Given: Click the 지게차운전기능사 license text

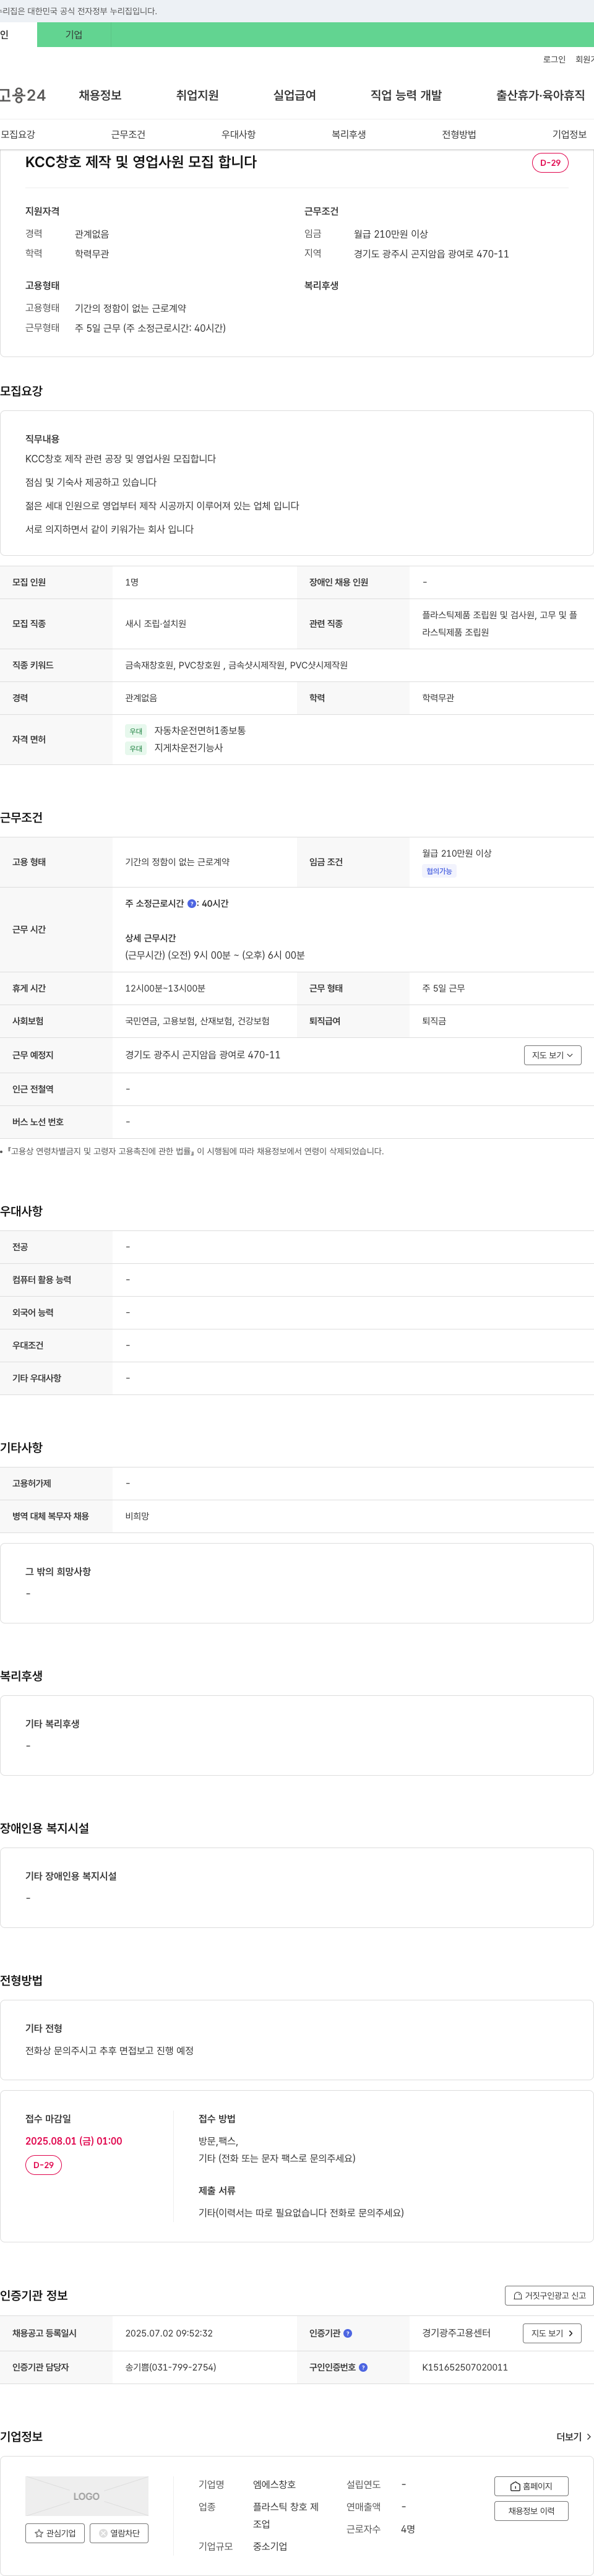Looking at the screenshot, I should 189,748.
